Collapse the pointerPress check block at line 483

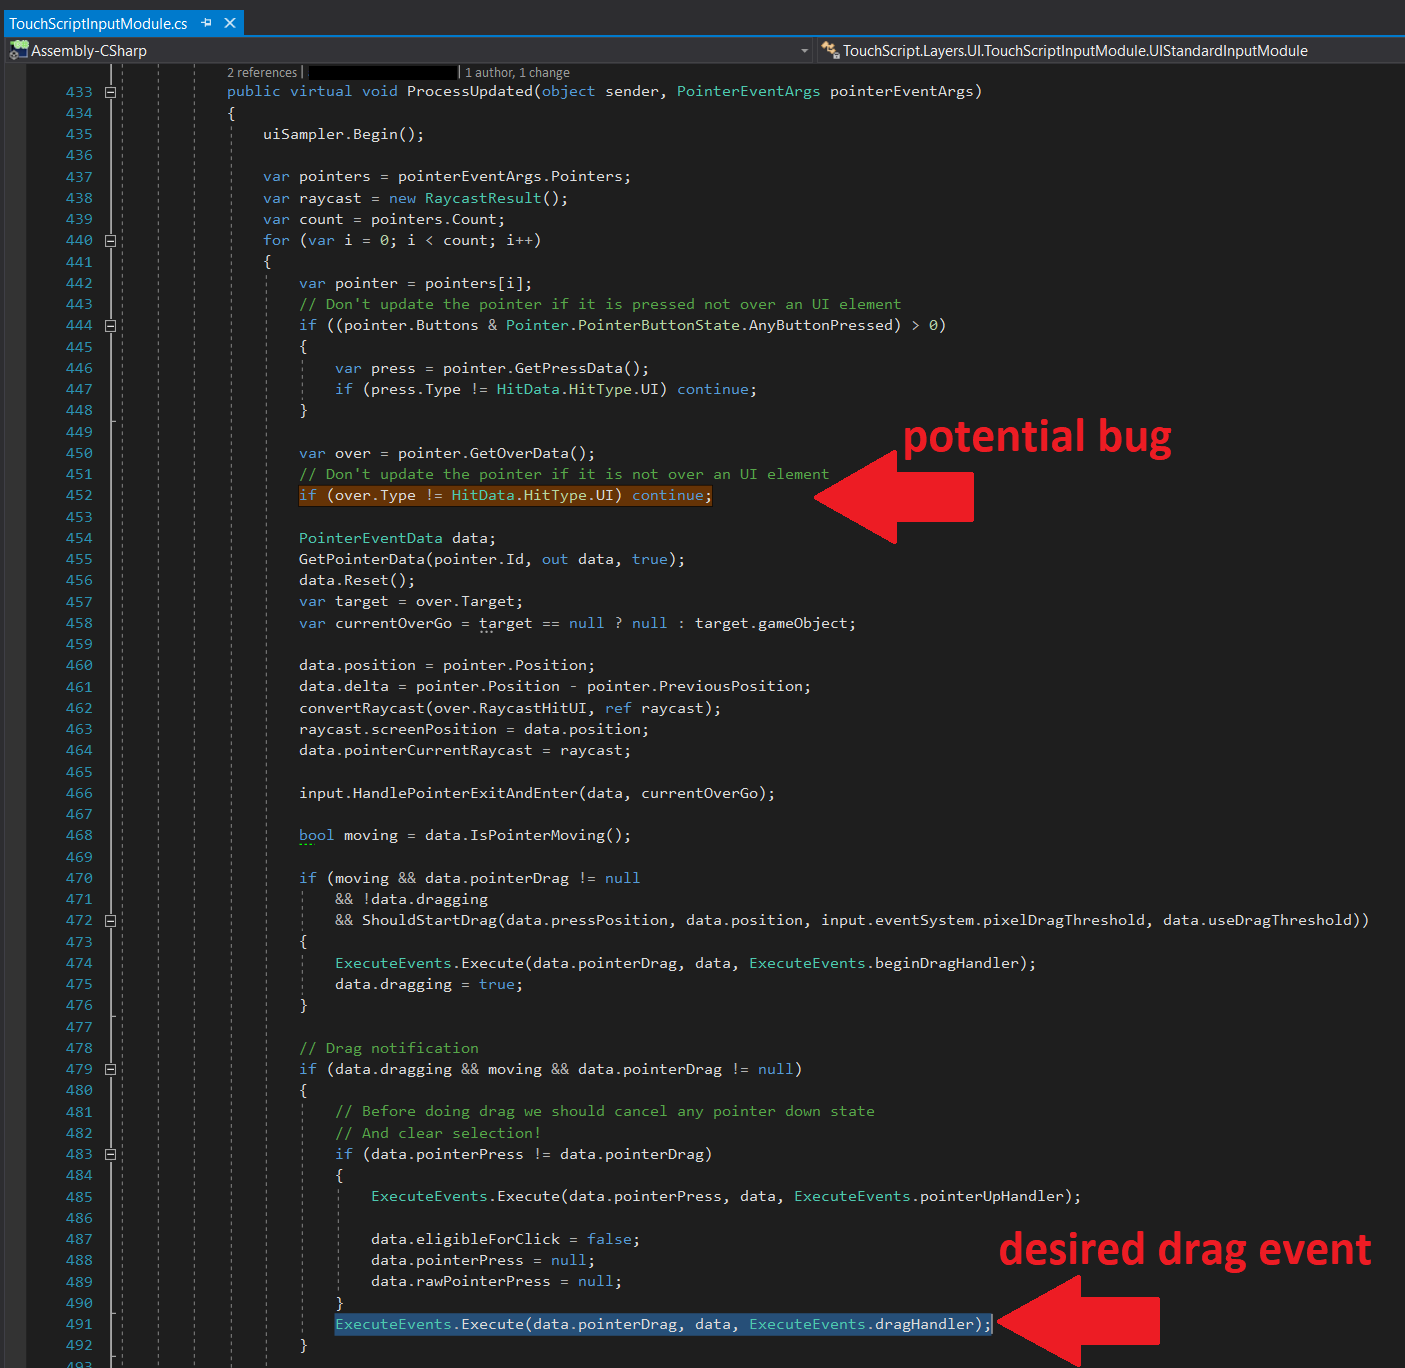[x=110, y=1153]
